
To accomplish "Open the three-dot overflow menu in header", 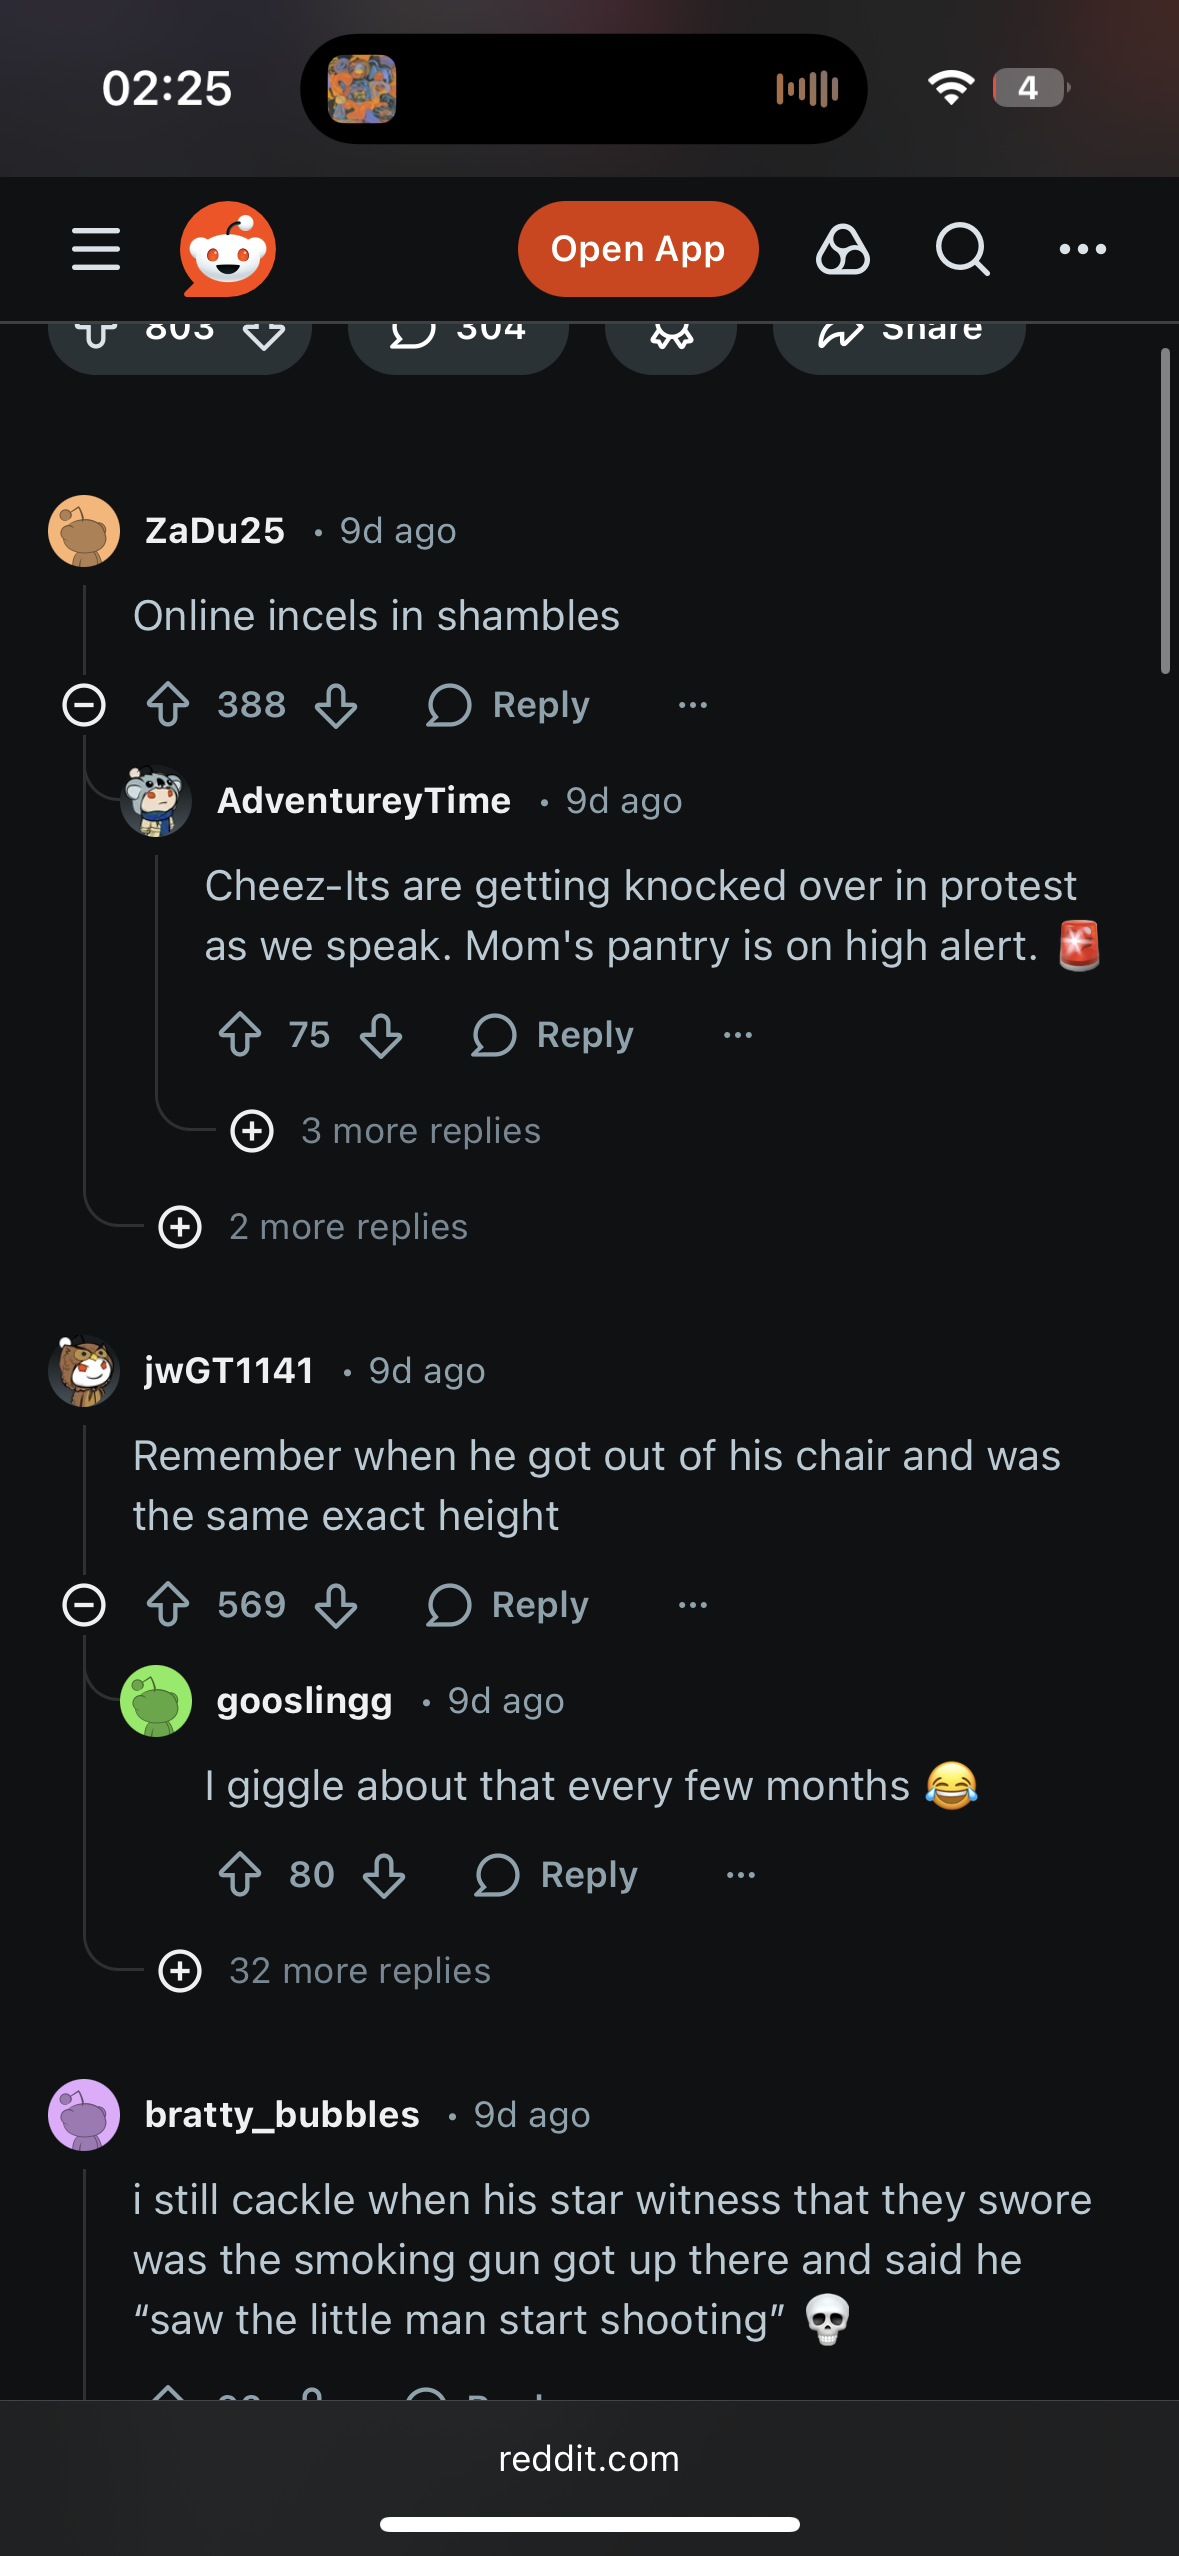I will (1082, 249).
